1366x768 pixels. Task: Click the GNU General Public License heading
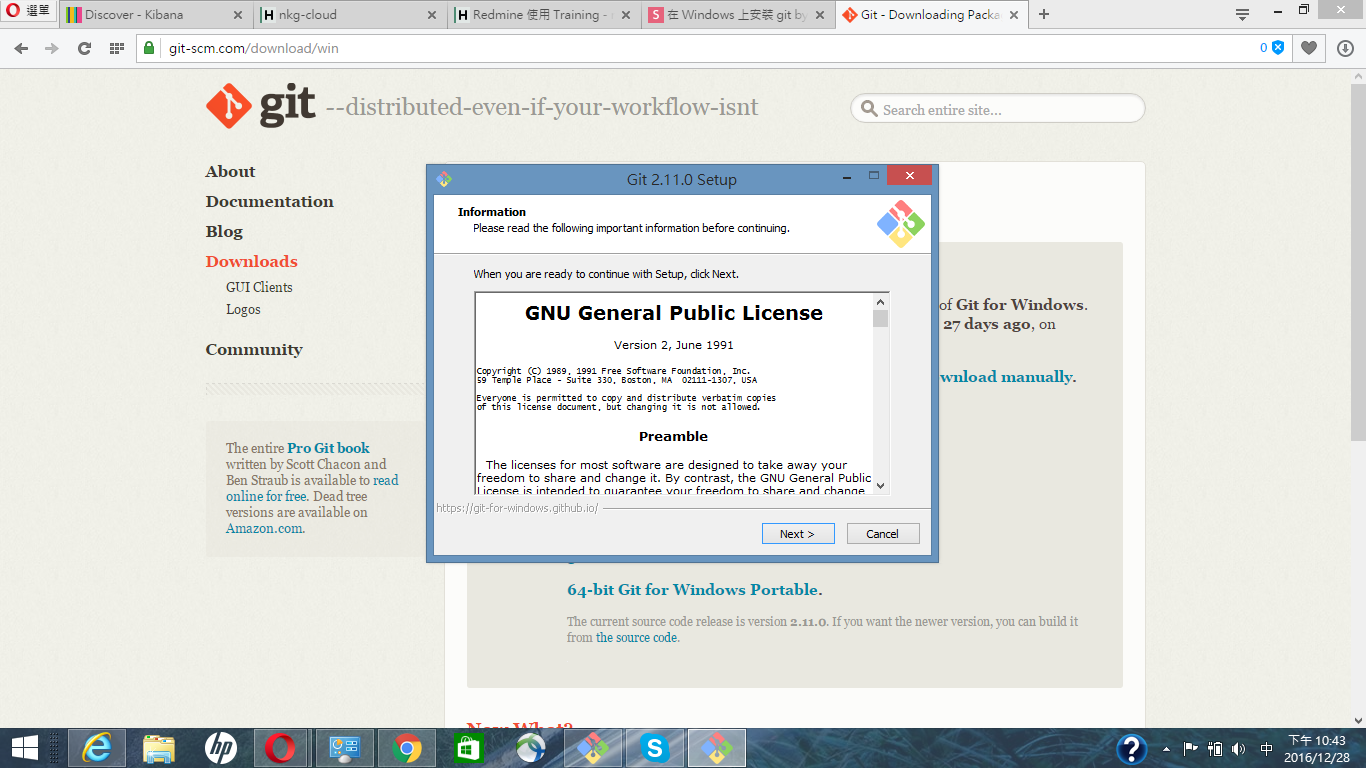674,313
